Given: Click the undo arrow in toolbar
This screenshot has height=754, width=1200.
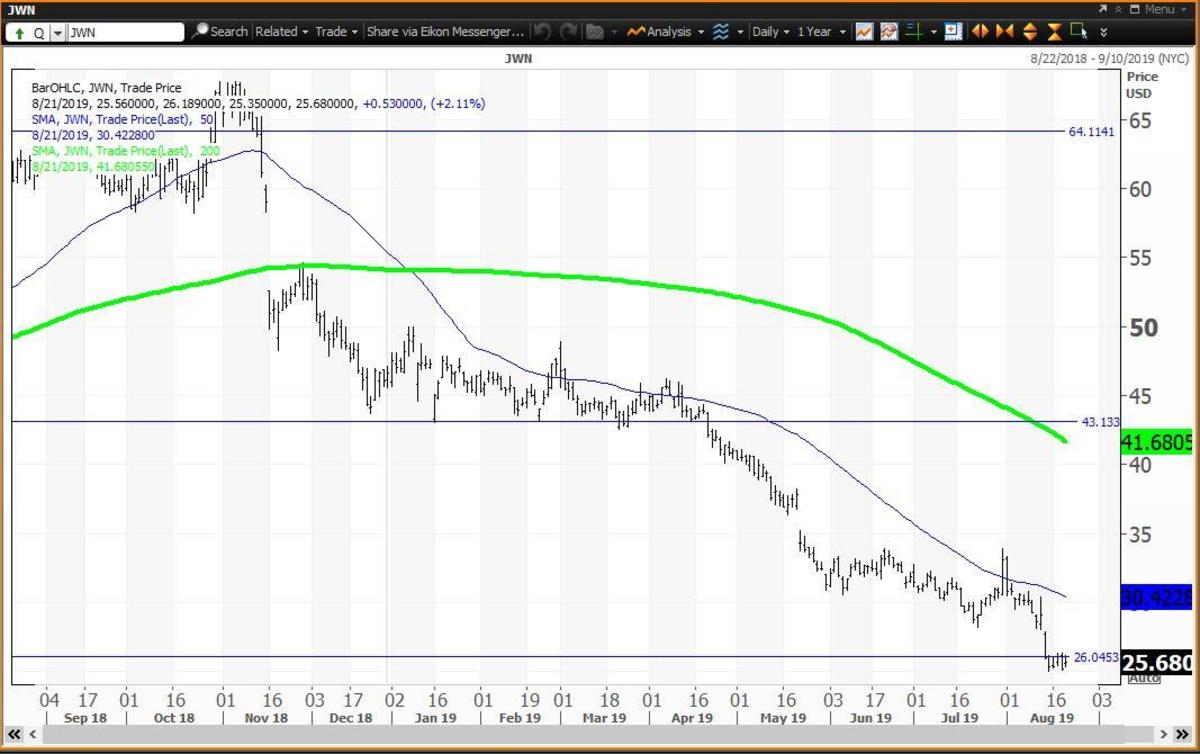Looking at the screenshot, I should (541, 32).
